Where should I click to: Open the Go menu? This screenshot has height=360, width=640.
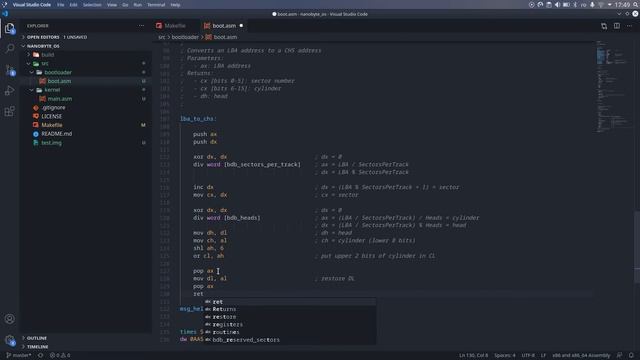pos(125,5)
